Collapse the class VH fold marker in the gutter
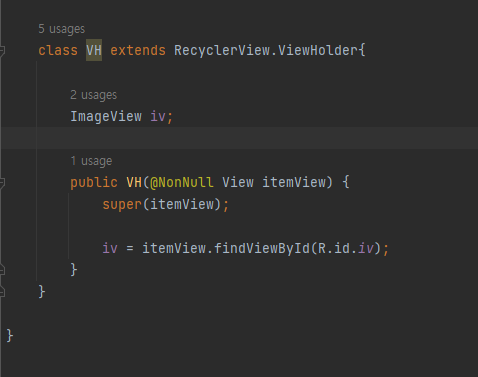Screen dimensions: 478x377 [x=2, y=50]
